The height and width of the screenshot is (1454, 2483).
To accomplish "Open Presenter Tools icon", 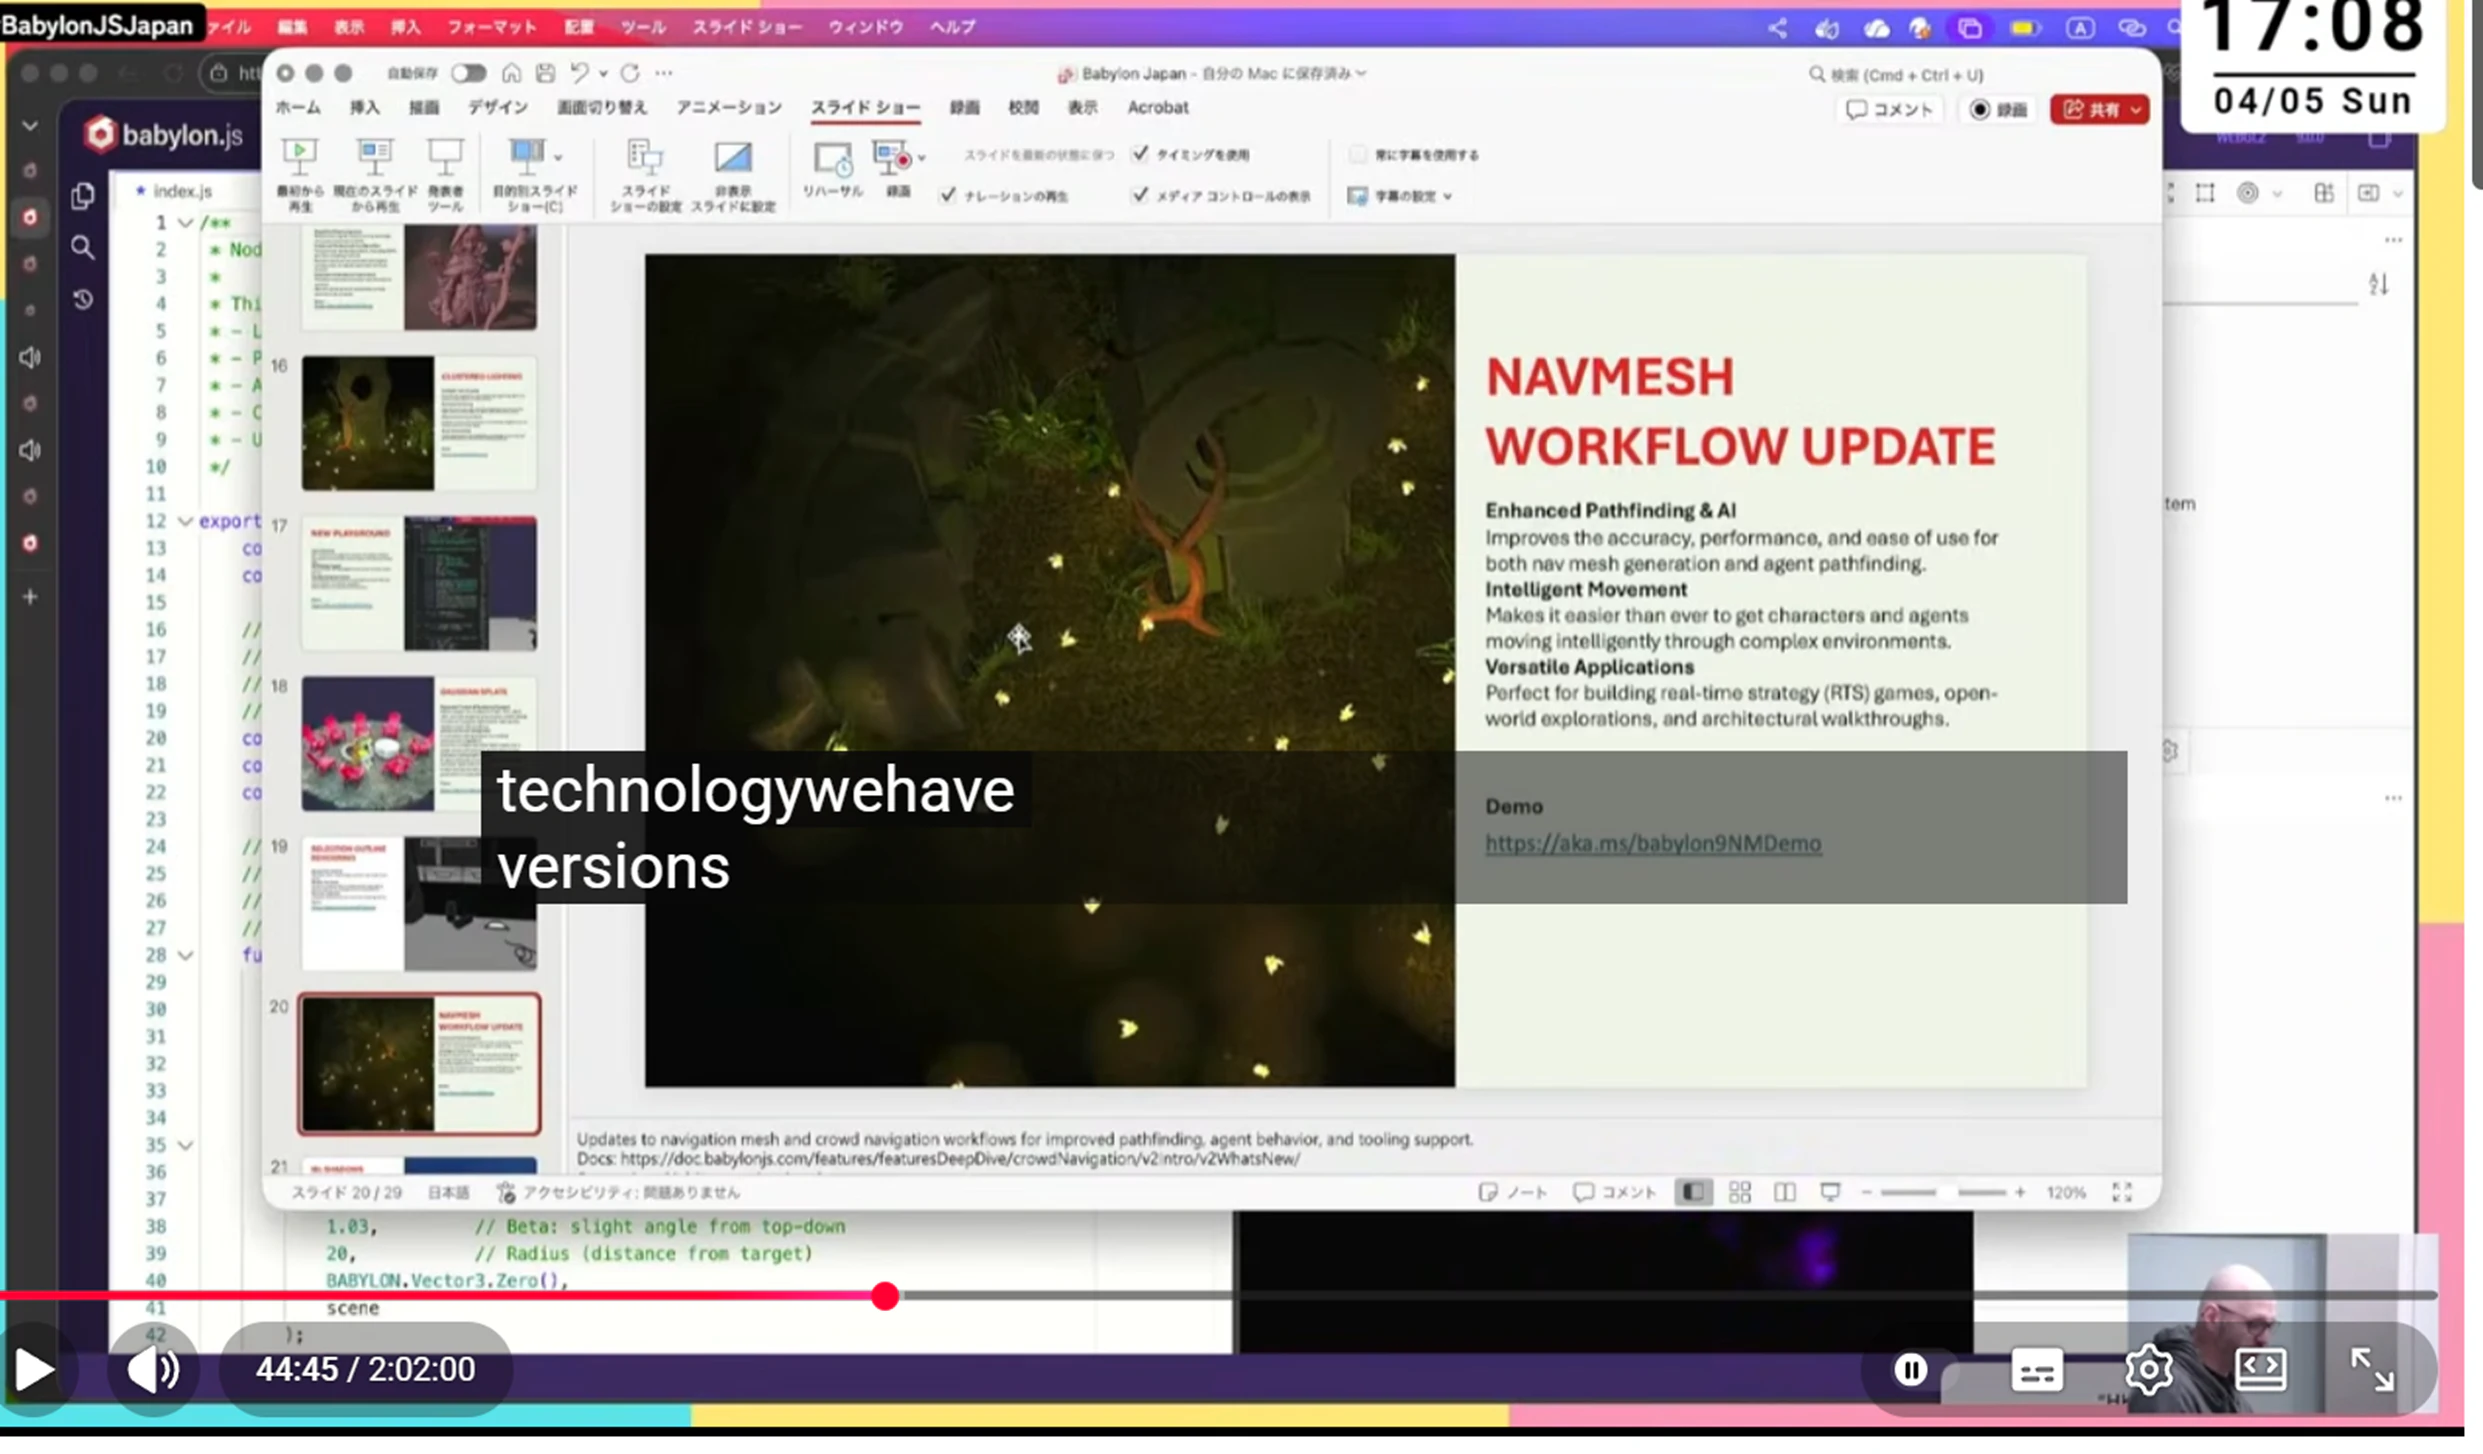I will 445,157.
